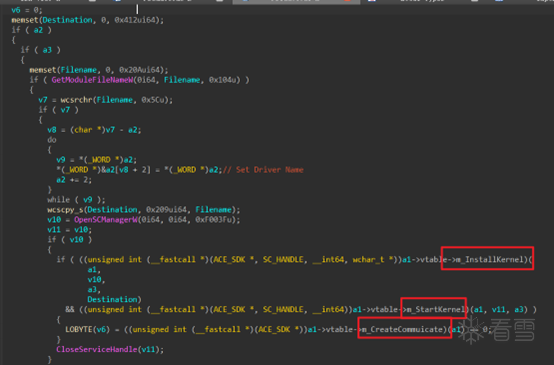Image resolution: width=554 pixels, height=365 pixels.
Task: Click the 'v11 = v10;' assignment
Action: [x=70, y=230]
